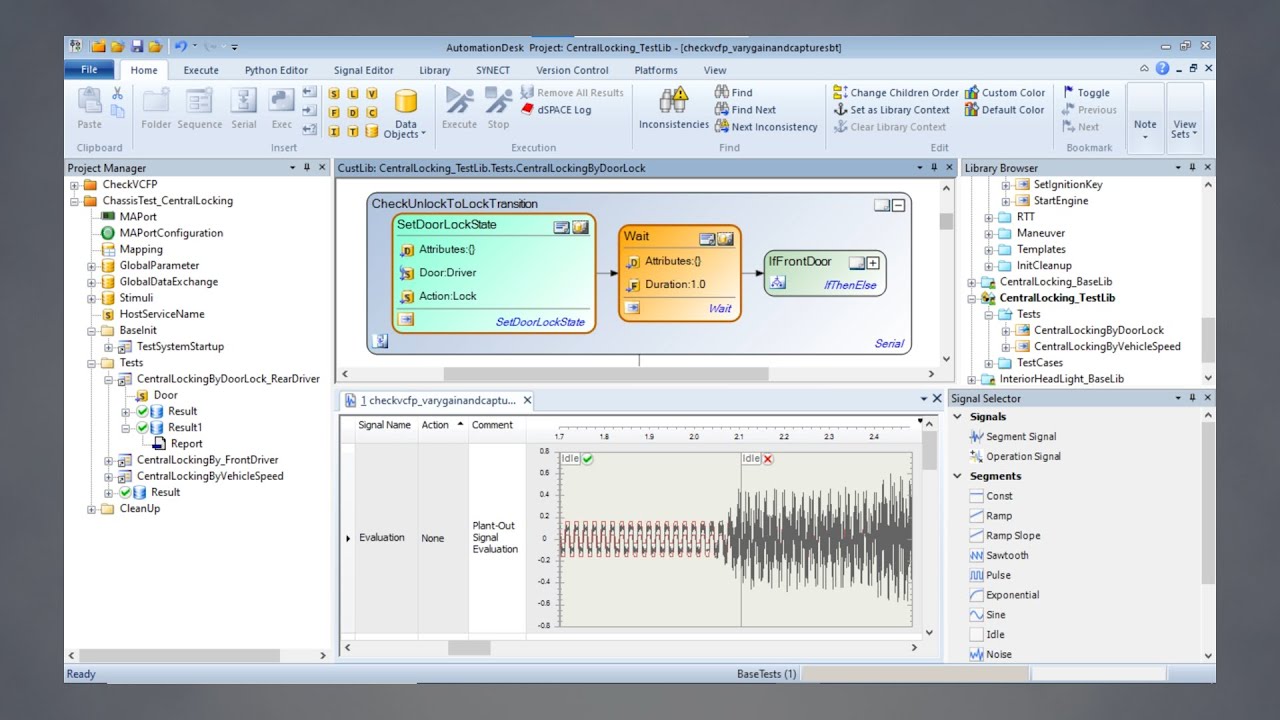Click Find in the ribbon
Viewport: 1280px width, 720px height.
(x=734, y=93)
